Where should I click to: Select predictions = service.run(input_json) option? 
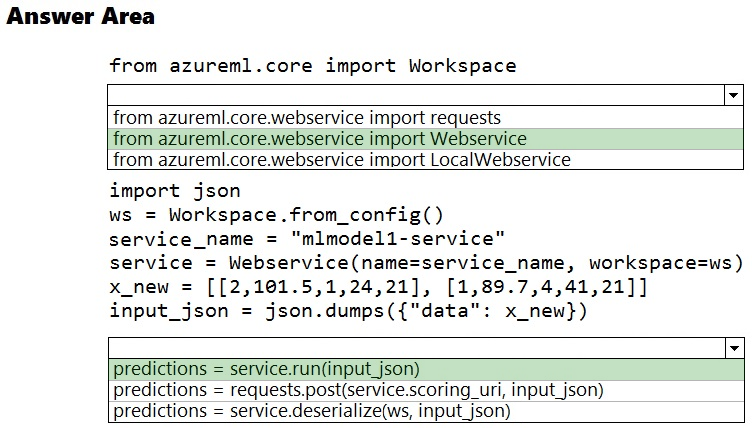(x=426, y=369)
